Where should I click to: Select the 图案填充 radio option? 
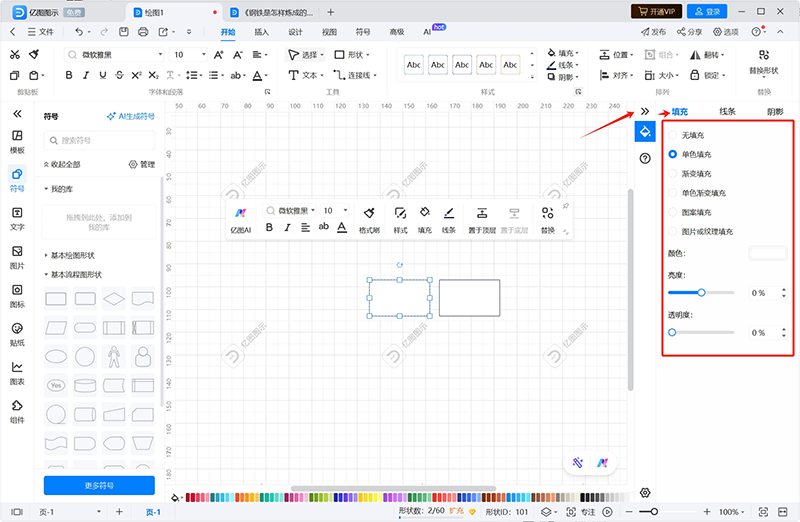click(x=673, y=212)
